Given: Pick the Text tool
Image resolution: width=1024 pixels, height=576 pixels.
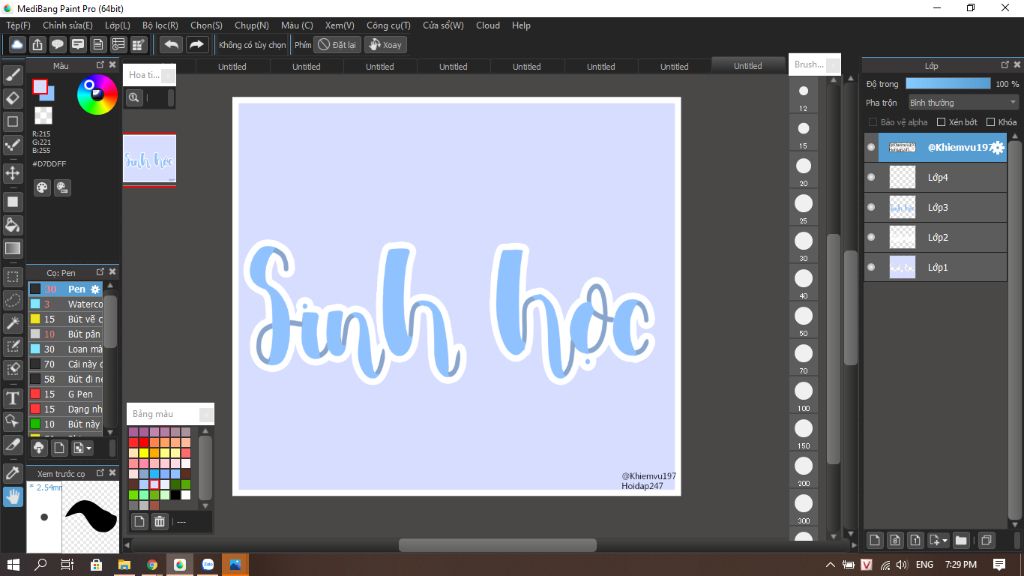Looking at the screenshot, I should [13, 398].
